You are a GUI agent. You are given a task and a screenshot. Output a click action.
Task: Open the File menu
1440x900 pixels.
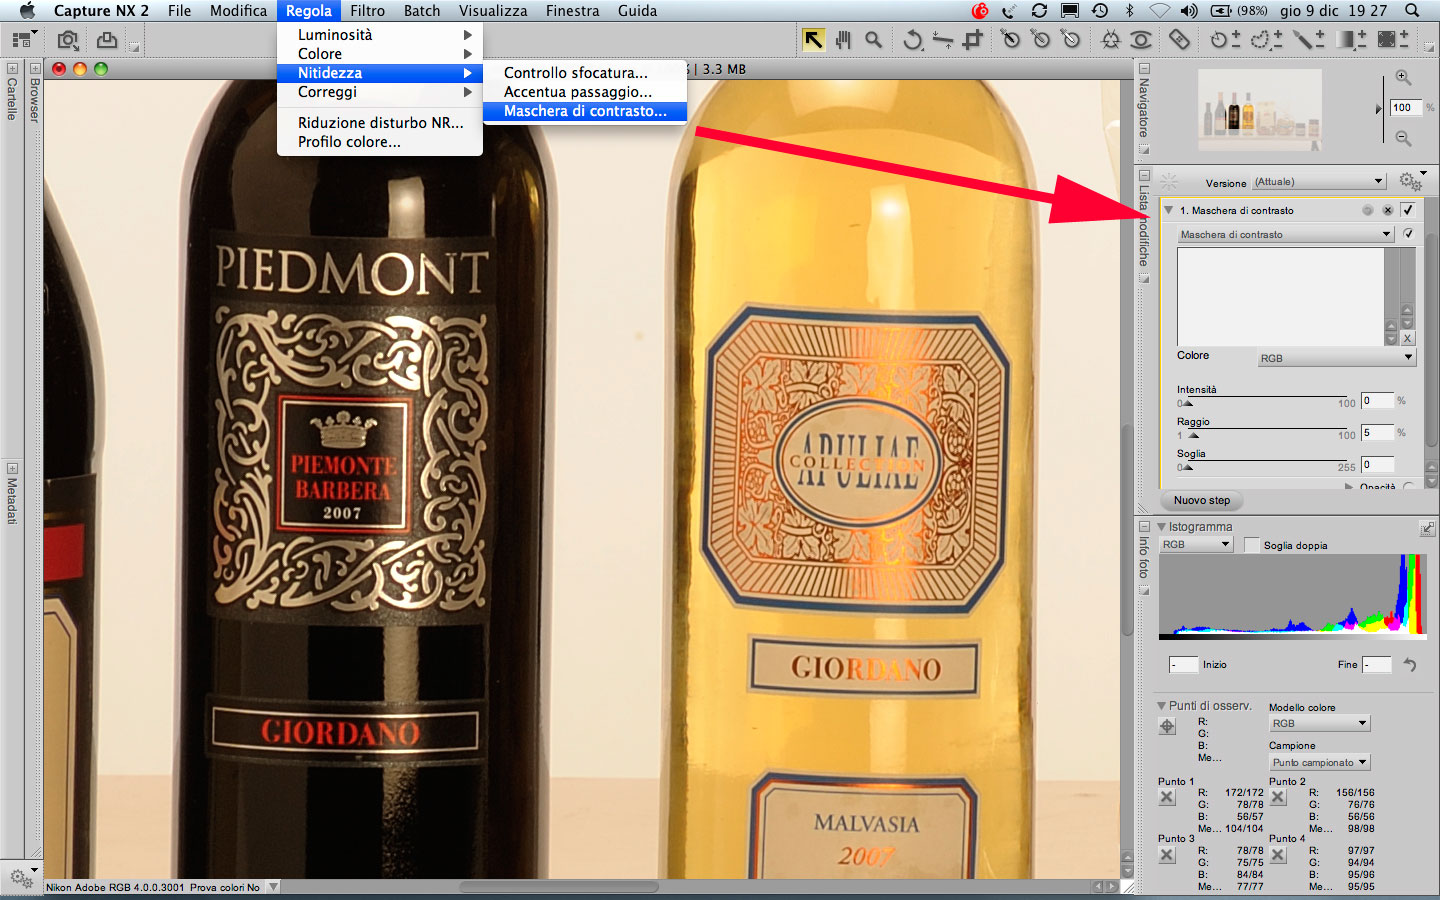coord(180,11)
